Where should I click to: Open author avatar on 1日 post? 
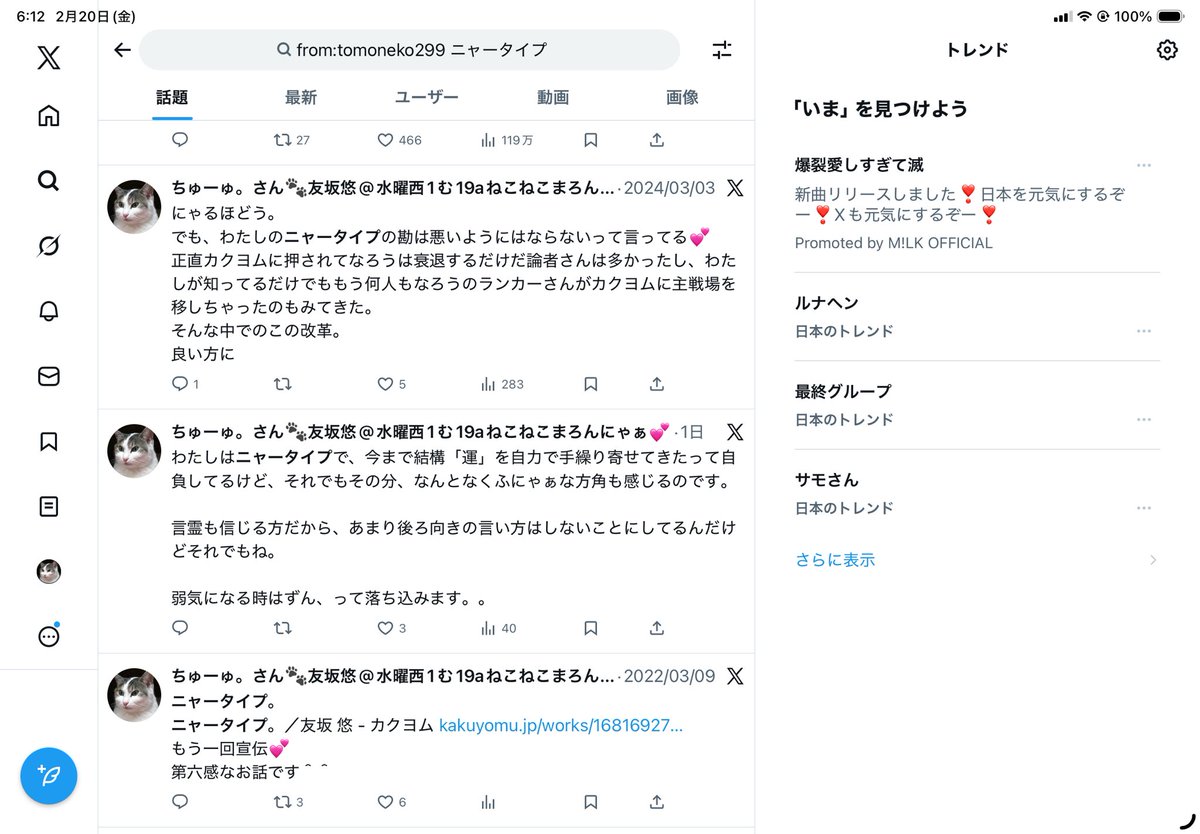point(134,451)
